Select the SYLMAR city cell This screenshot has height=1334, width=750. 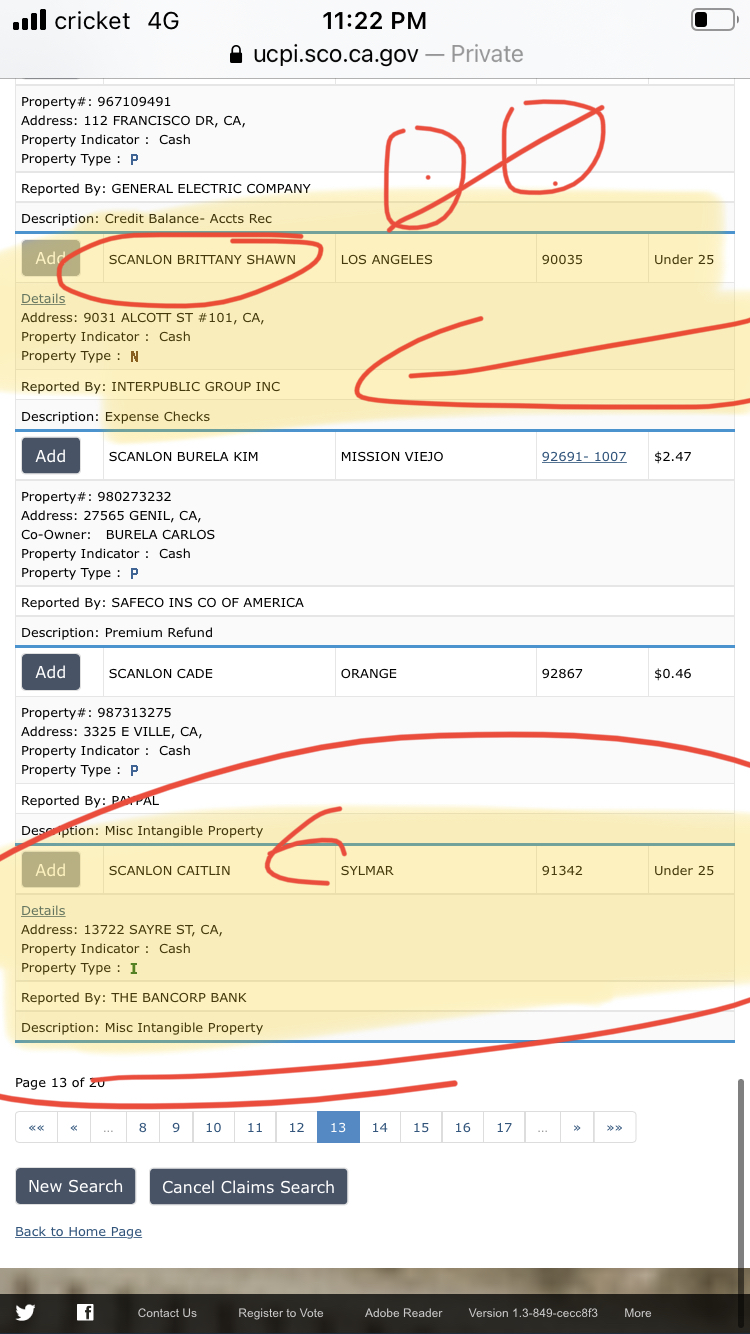435,870
